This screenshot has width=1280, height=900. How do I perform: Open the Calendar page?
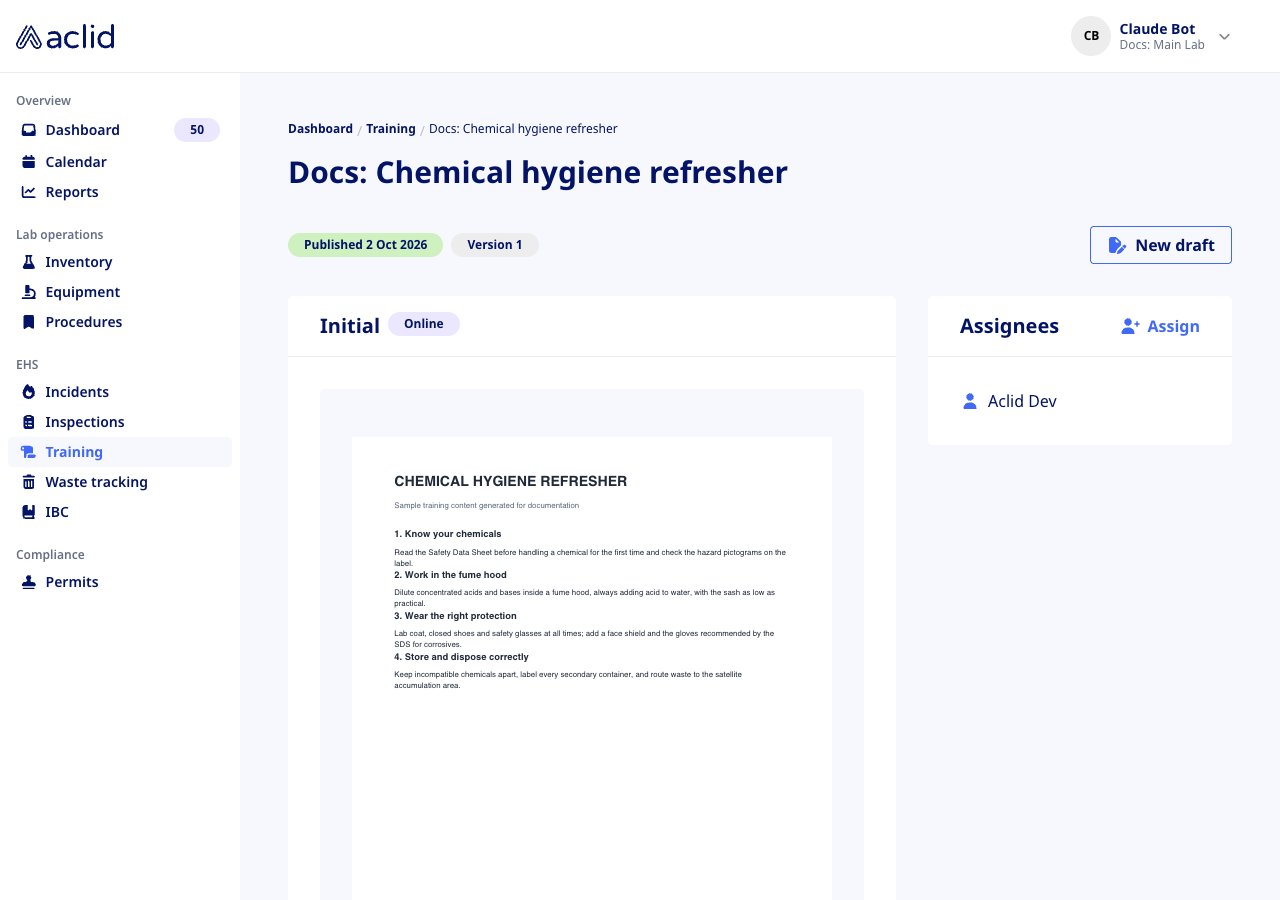point(120,162)
